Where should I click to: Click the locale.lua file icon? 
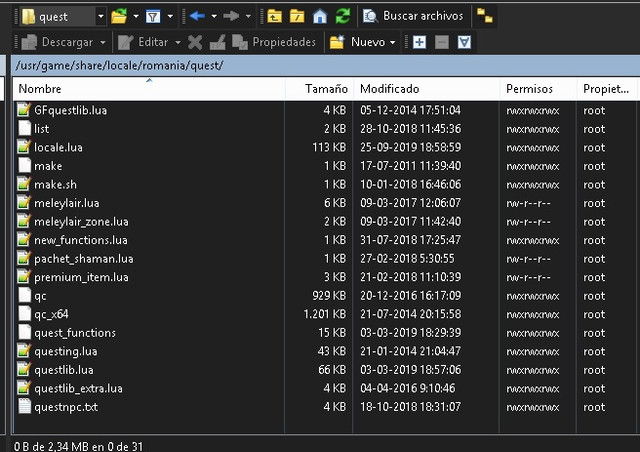tap(24, 147)
